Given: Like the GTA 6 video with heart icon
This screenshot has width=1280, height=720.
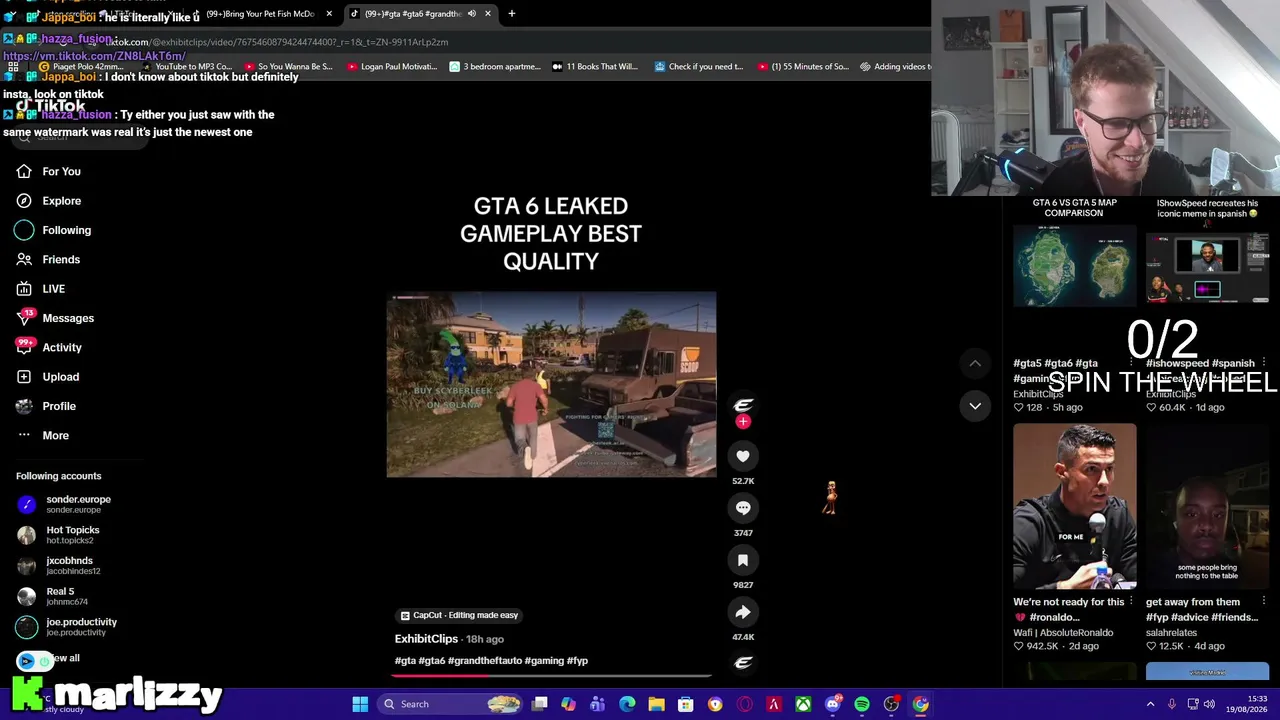Looking at the screenshot, I should (743, 456).
